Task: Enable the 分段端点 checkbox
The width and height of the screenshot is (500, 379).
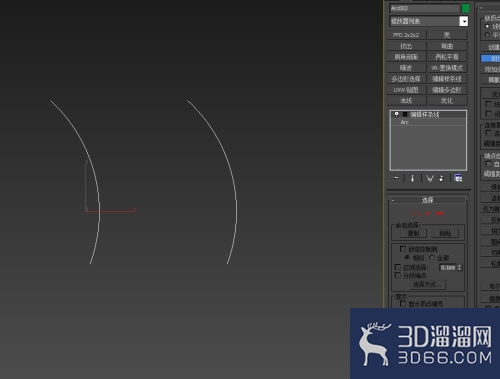Action: [x=398, y=275]
